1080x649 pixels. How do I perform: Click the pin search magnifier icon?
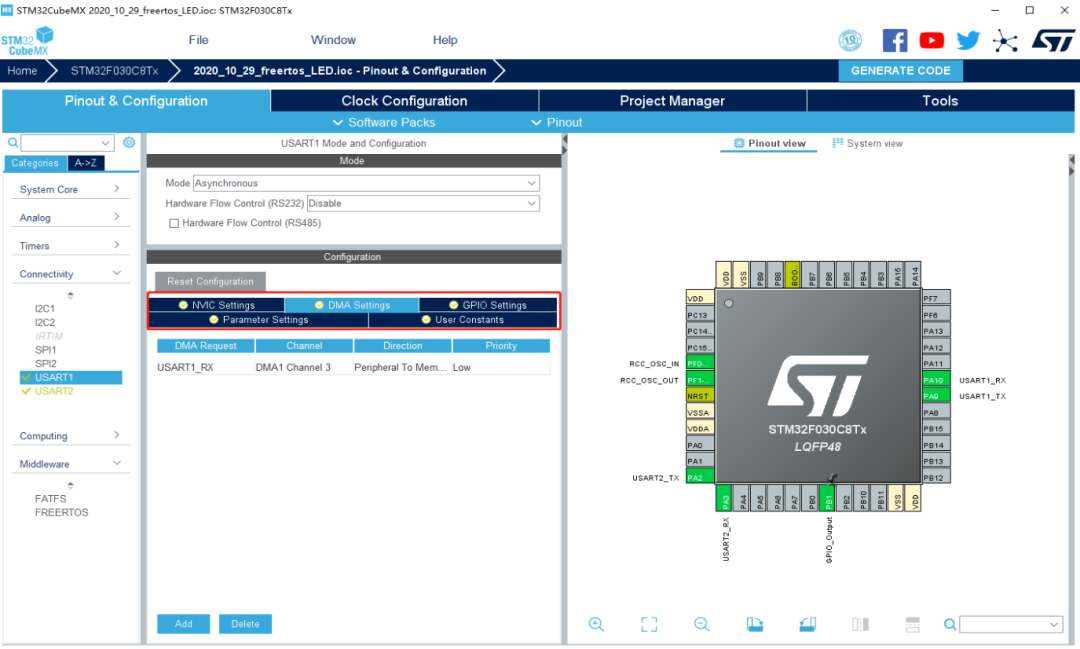click(950, 624)
